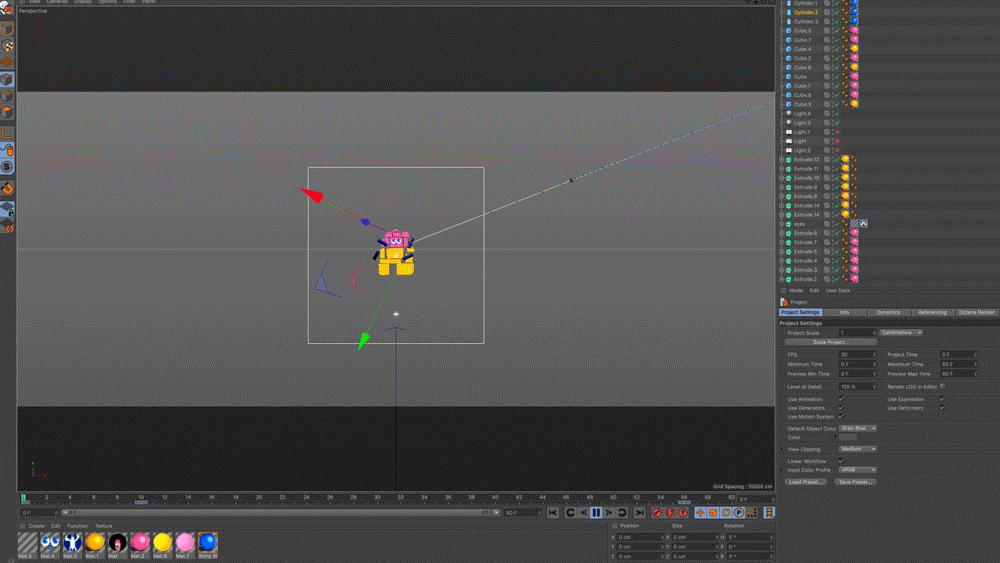Select the light pink Mat.7 material
Viewport: 1000px width, 563px height.
tap(185, 543)
